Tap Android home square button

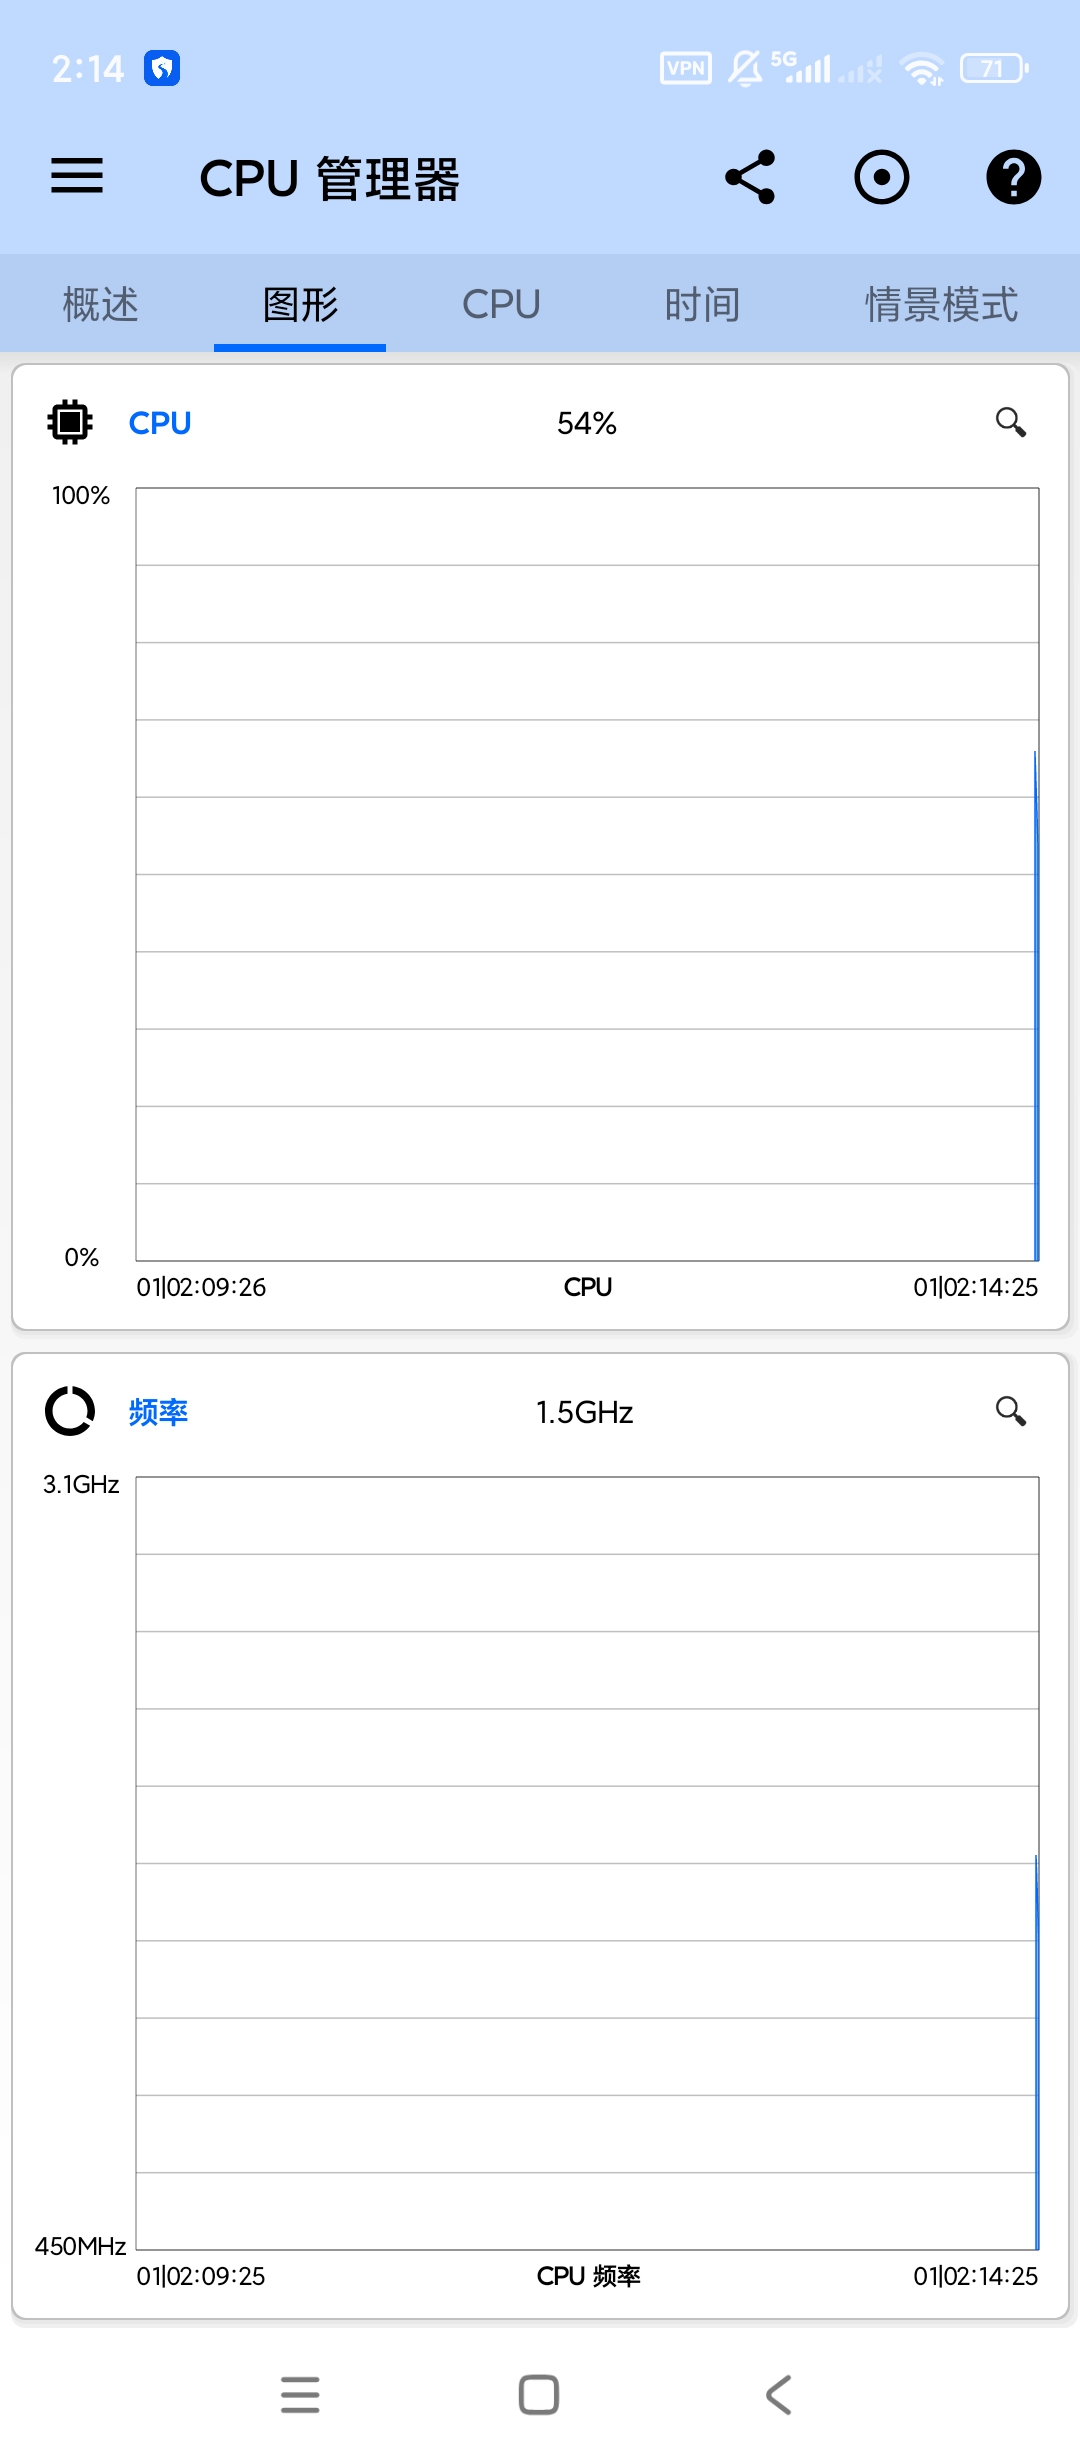539,2395
